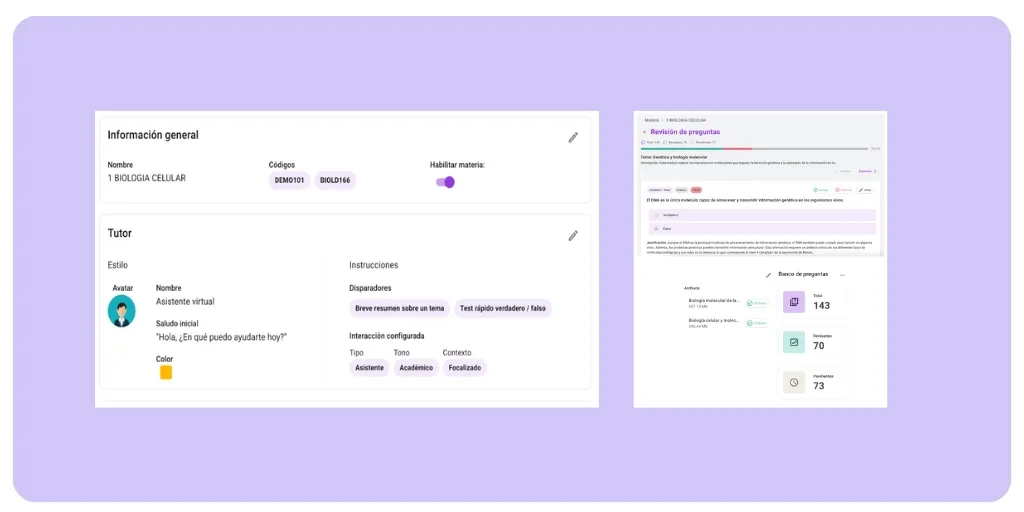The image size is (1024, 512).
Task: Edit the Información general section
Action: click(x=573, y=138)
